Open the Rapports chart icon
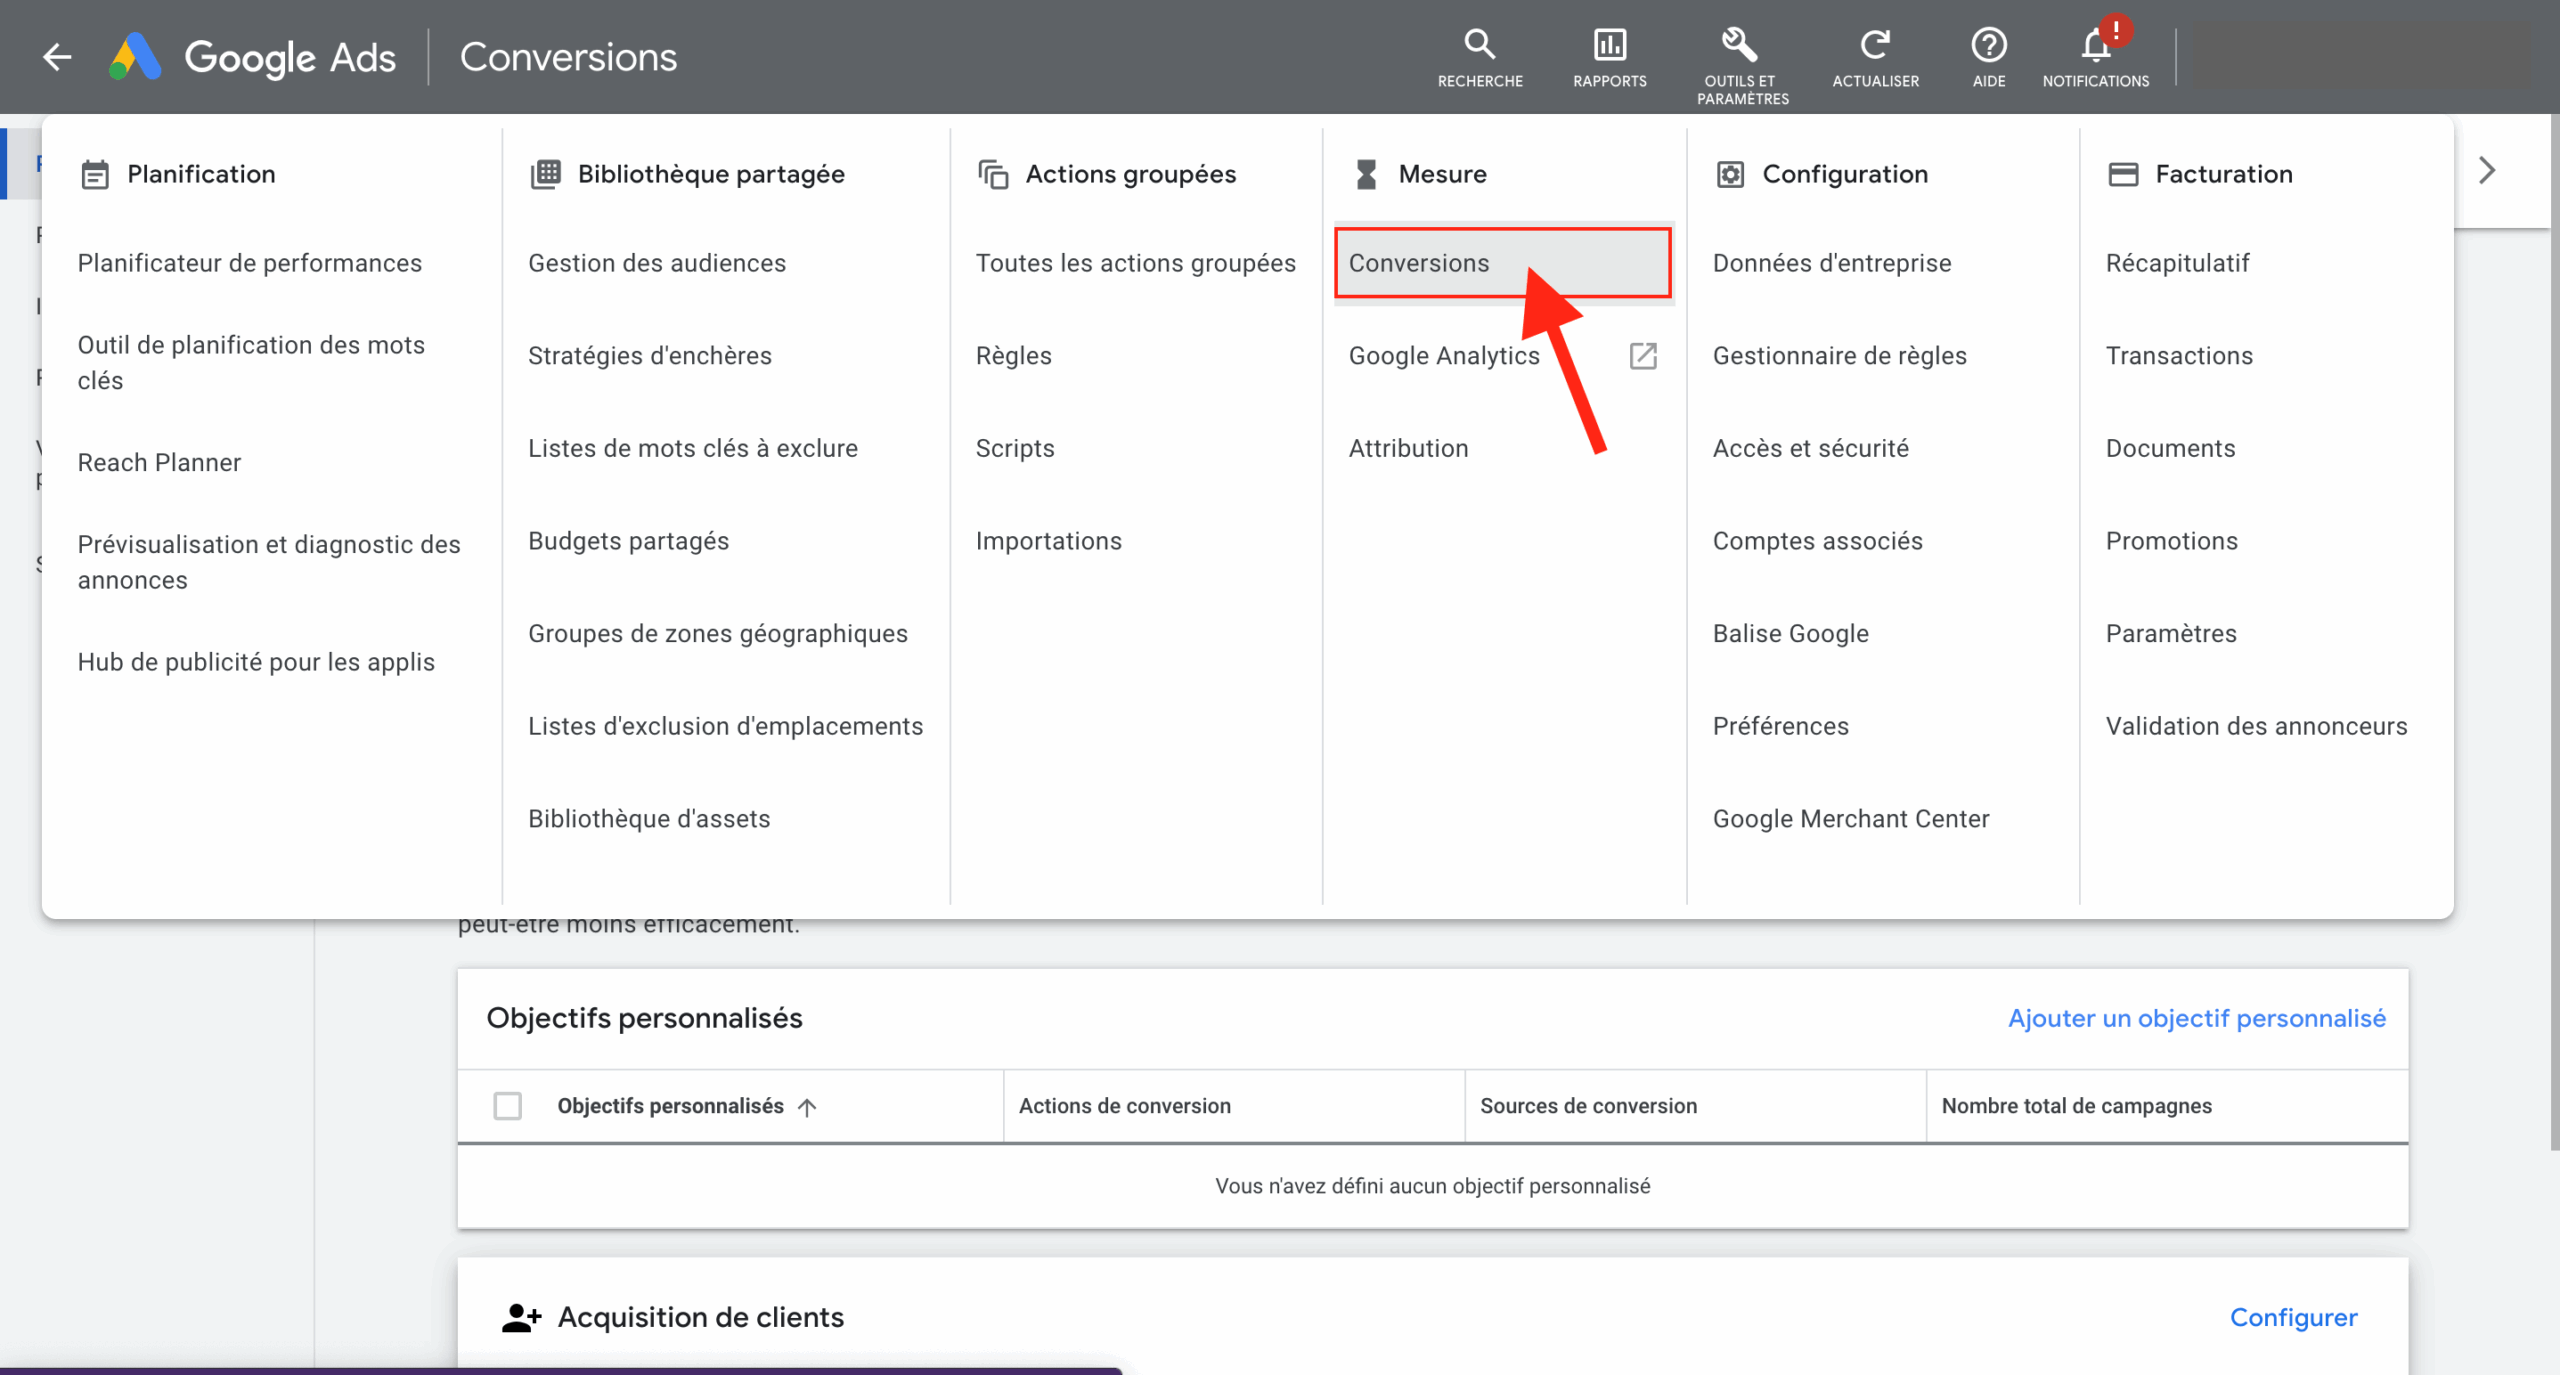Image resolution: width=2560 pixels, height=1375 pixels. [1609, 45]
